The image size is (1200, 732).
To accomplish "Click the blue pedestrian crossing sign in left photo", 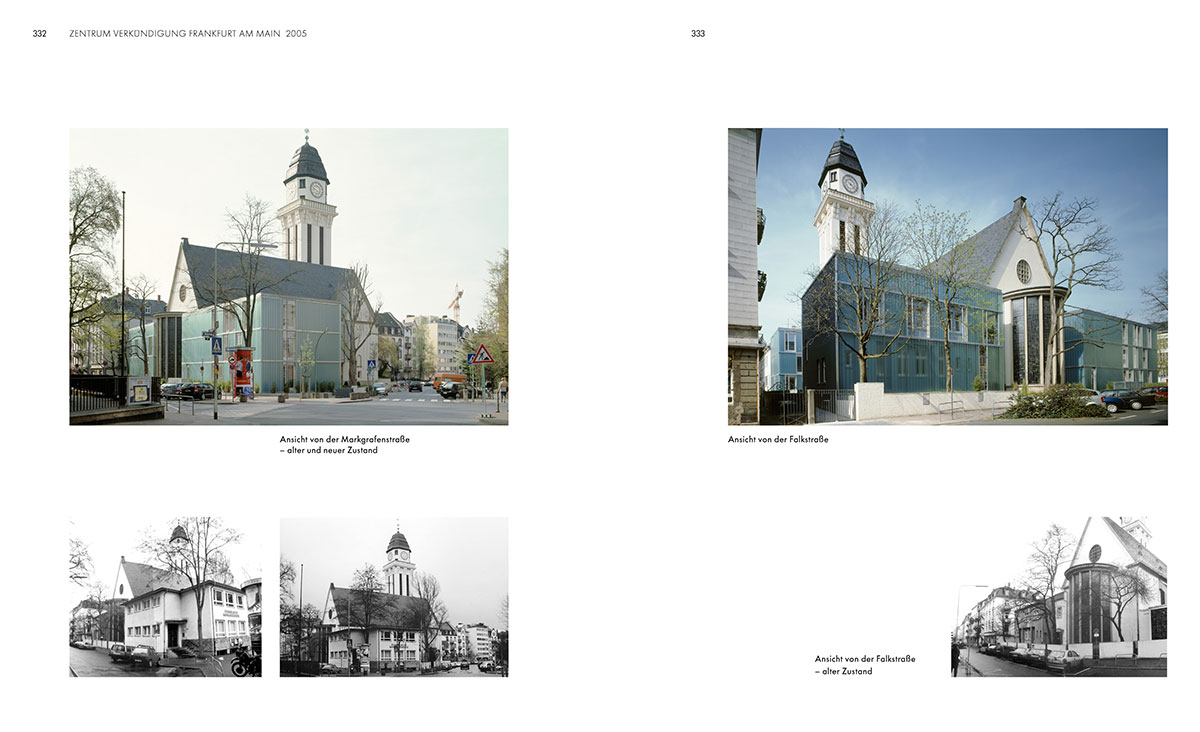I will pos(216,345).
